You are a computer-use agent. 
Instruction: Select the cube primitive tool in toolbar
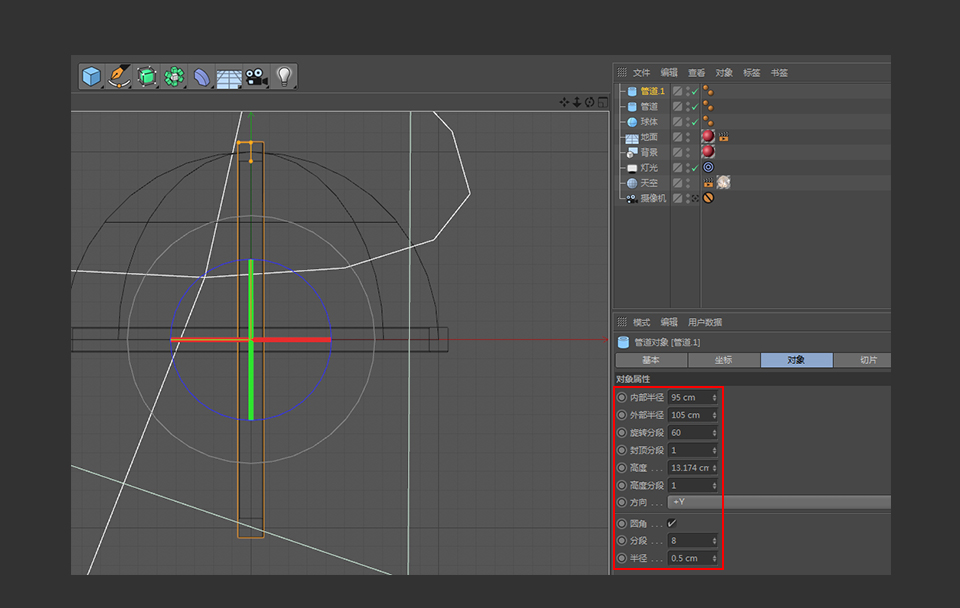coord(90,77)
